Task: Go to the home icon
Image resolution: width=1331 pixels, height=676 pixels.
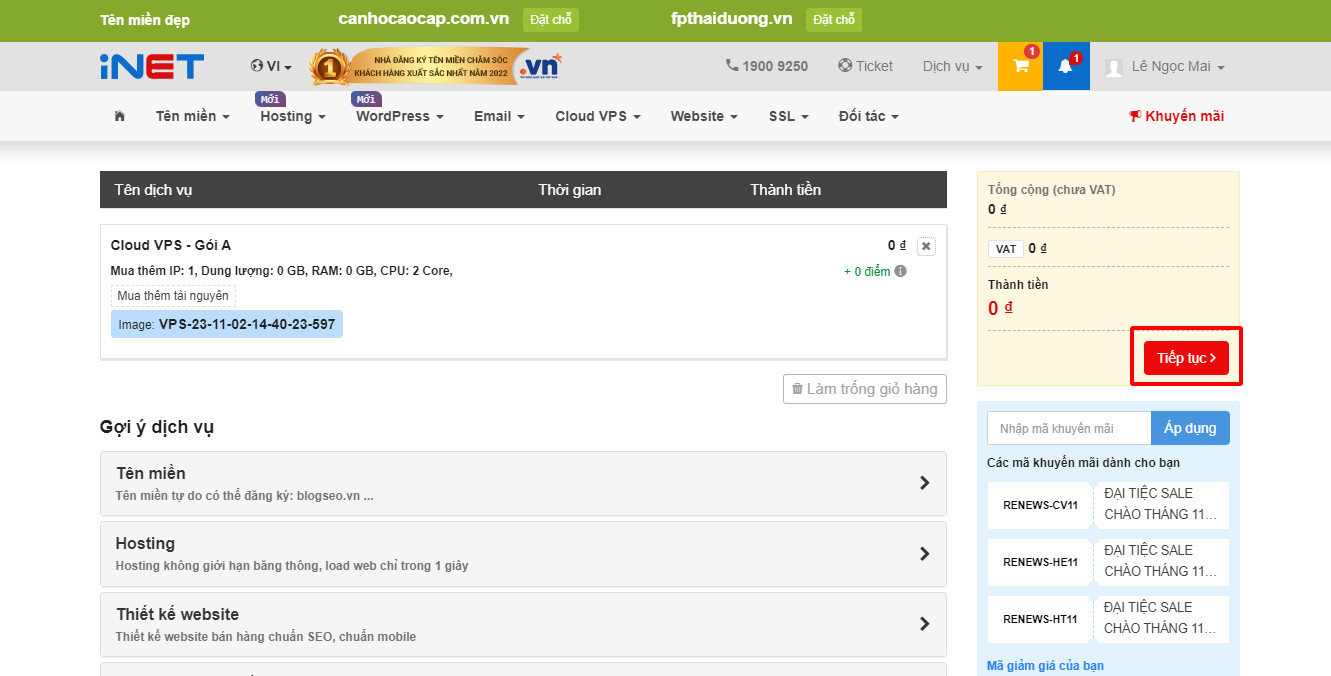Action: pos(120,116)
